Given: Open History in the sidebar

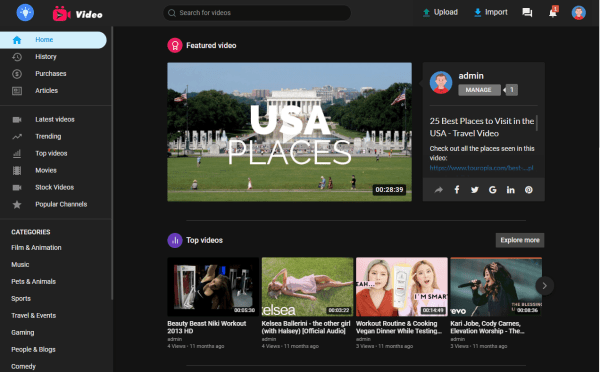Looking at the screenshot, I should click(46, 57).
